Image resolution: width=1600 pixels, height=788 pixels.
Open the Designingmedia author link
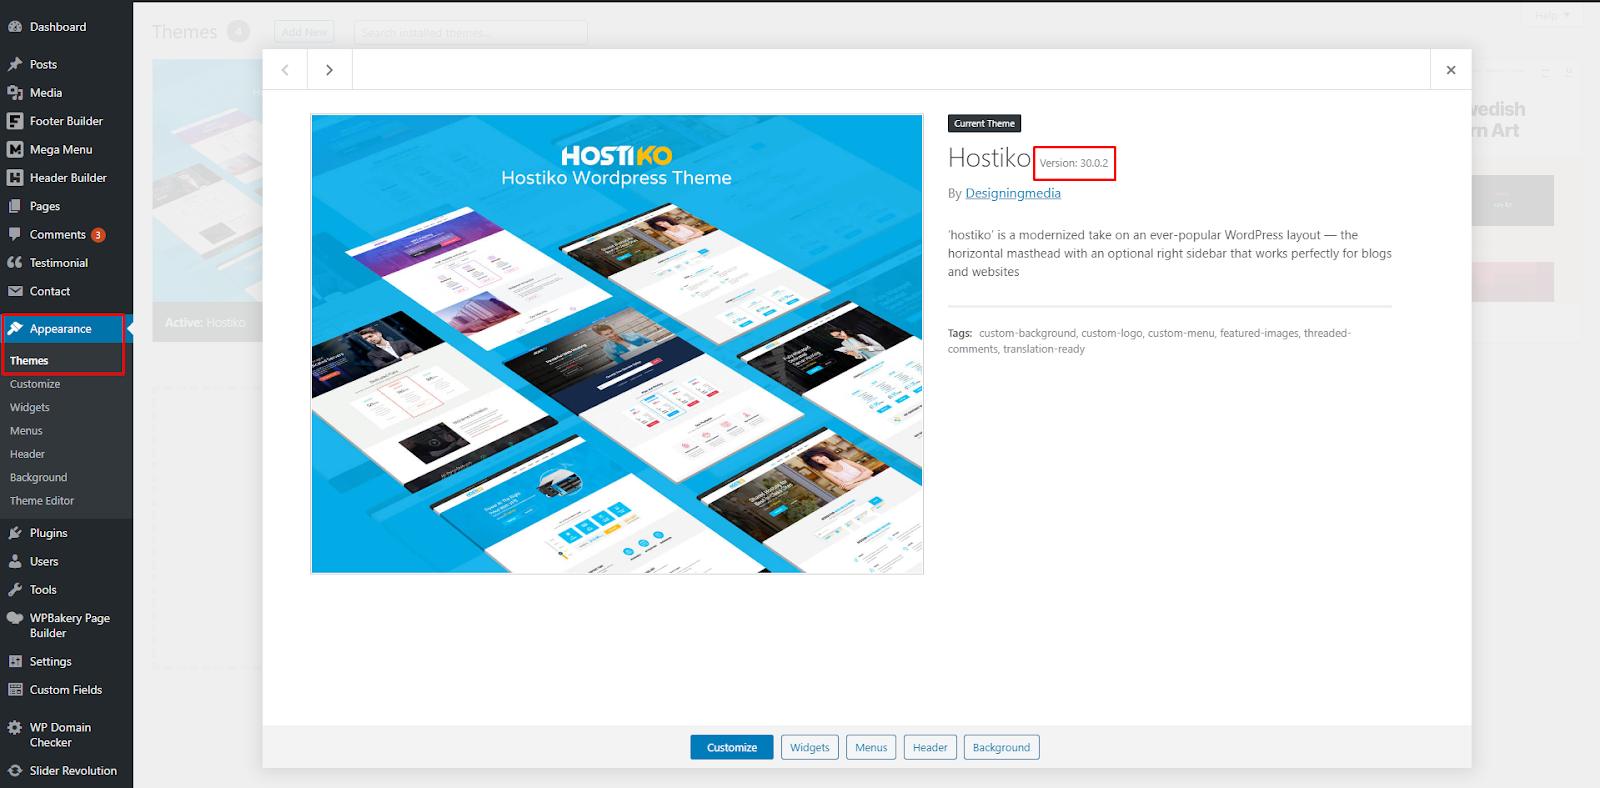pyautogui.click(x=1013, y=194)
